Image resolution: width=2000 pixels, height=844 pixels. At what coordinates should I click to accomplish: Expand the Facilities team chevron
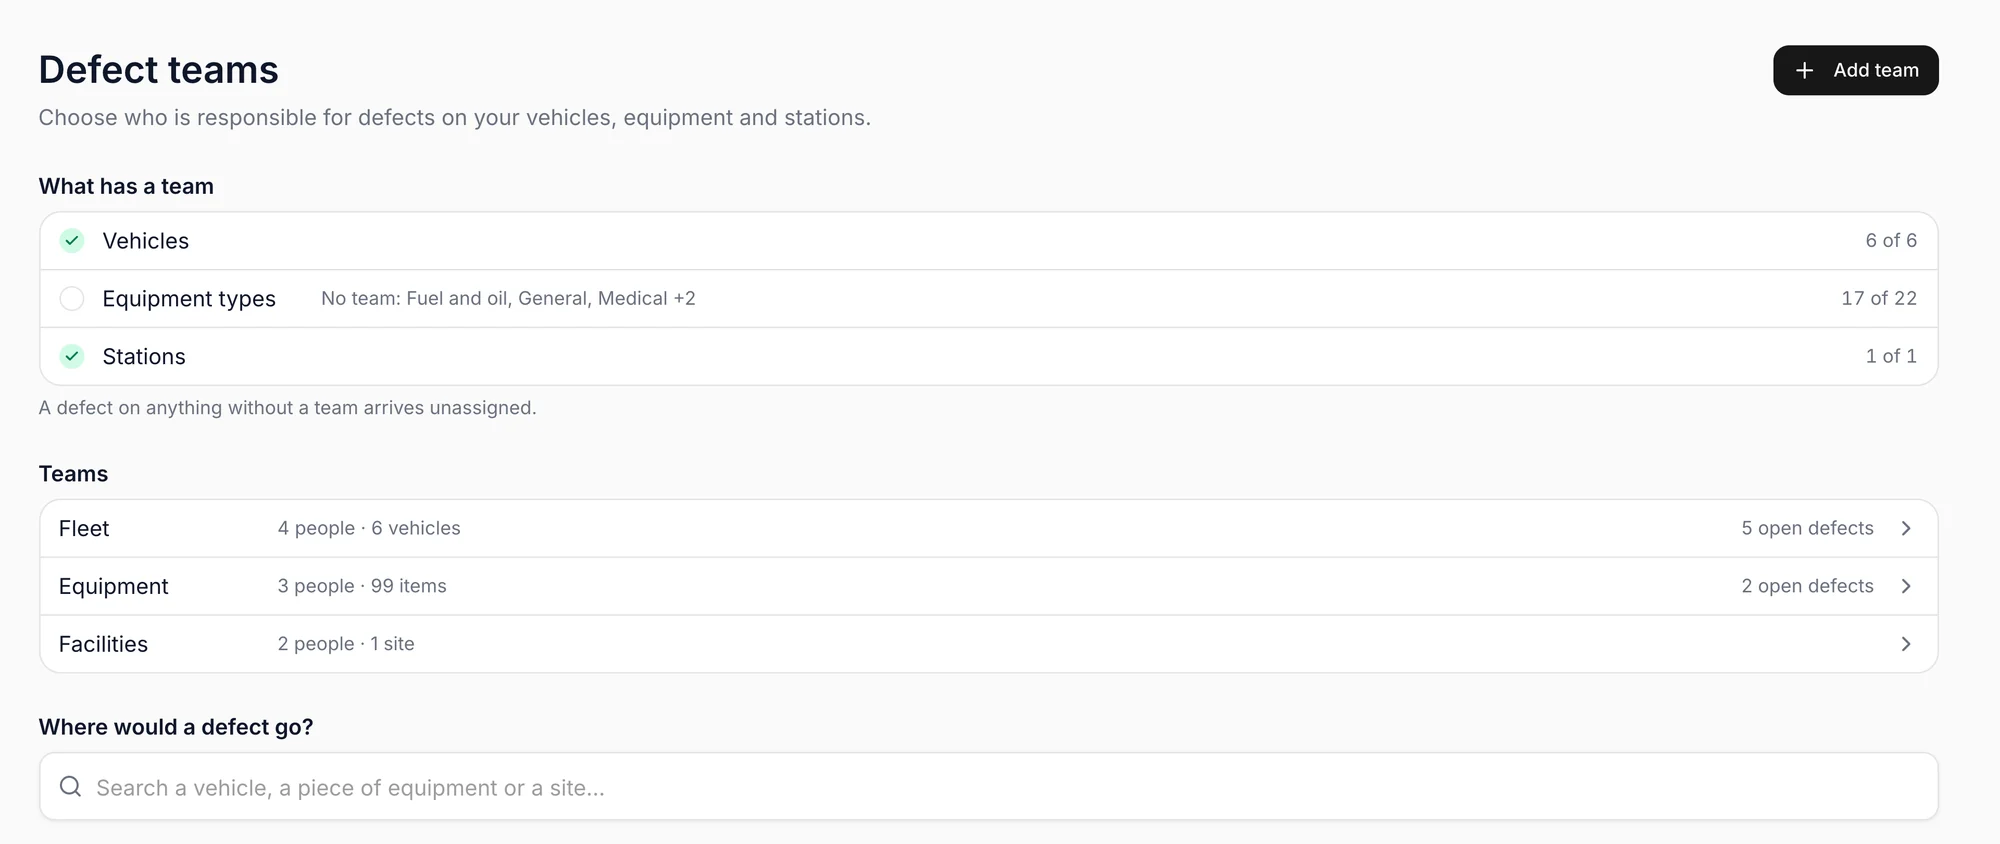click(x=1906, y=644)
